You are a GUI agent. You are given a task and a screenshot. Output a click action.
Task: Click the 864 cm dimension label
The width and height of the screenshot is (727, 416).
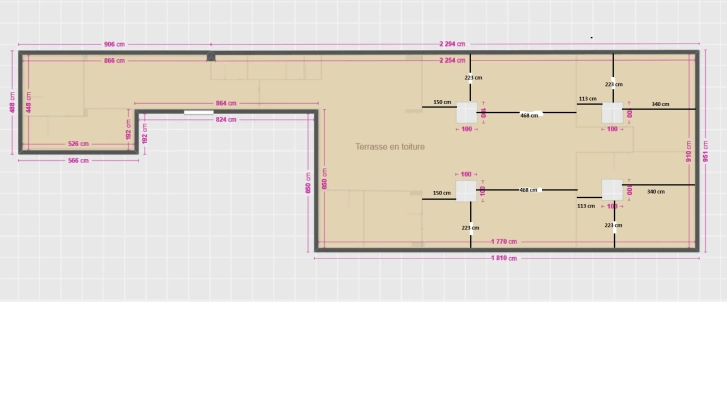click(x=226, y=103)
